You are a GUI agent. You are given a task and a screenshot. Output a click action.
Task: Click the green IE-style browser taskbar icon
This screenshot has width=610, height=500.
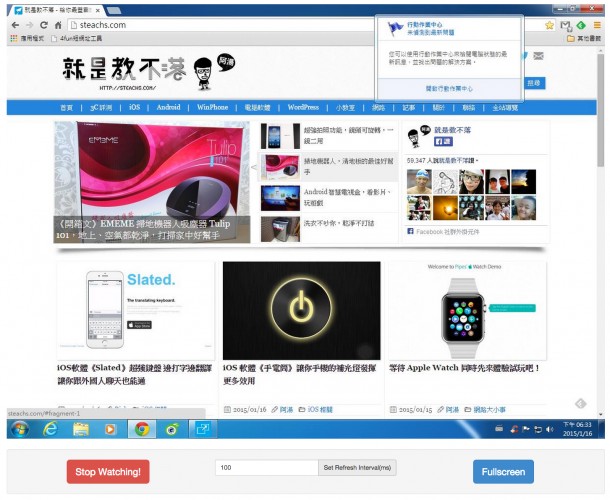click(x=172, y=429)
